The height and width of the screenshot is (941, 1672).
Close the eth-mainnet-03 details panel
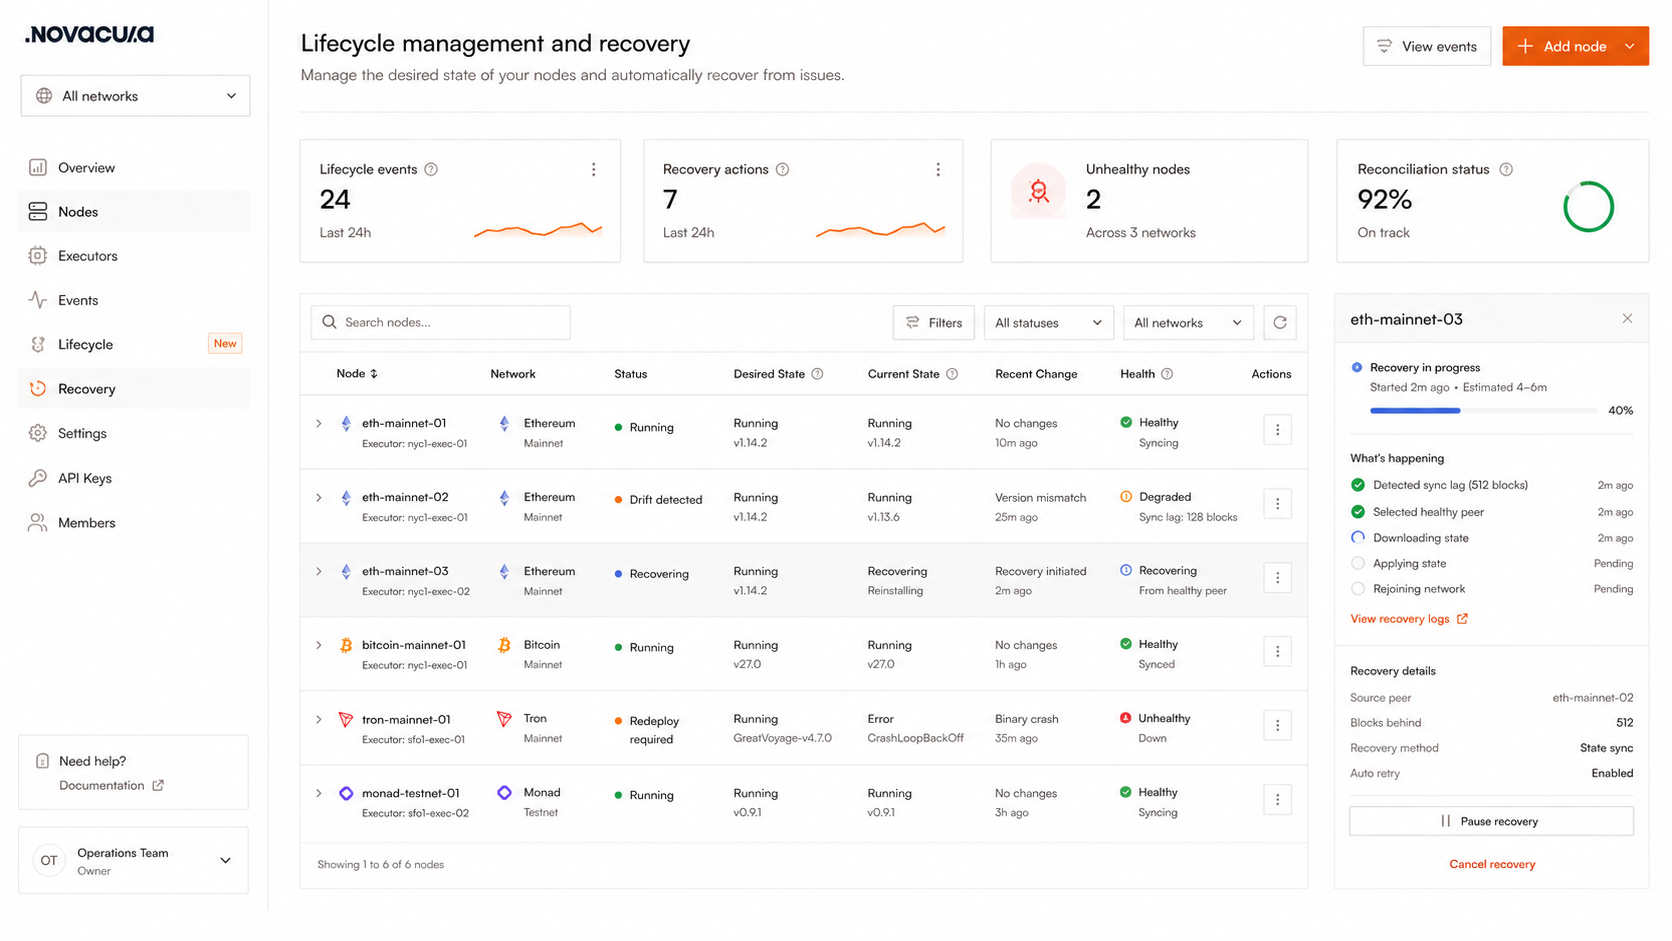[1627, 319]
